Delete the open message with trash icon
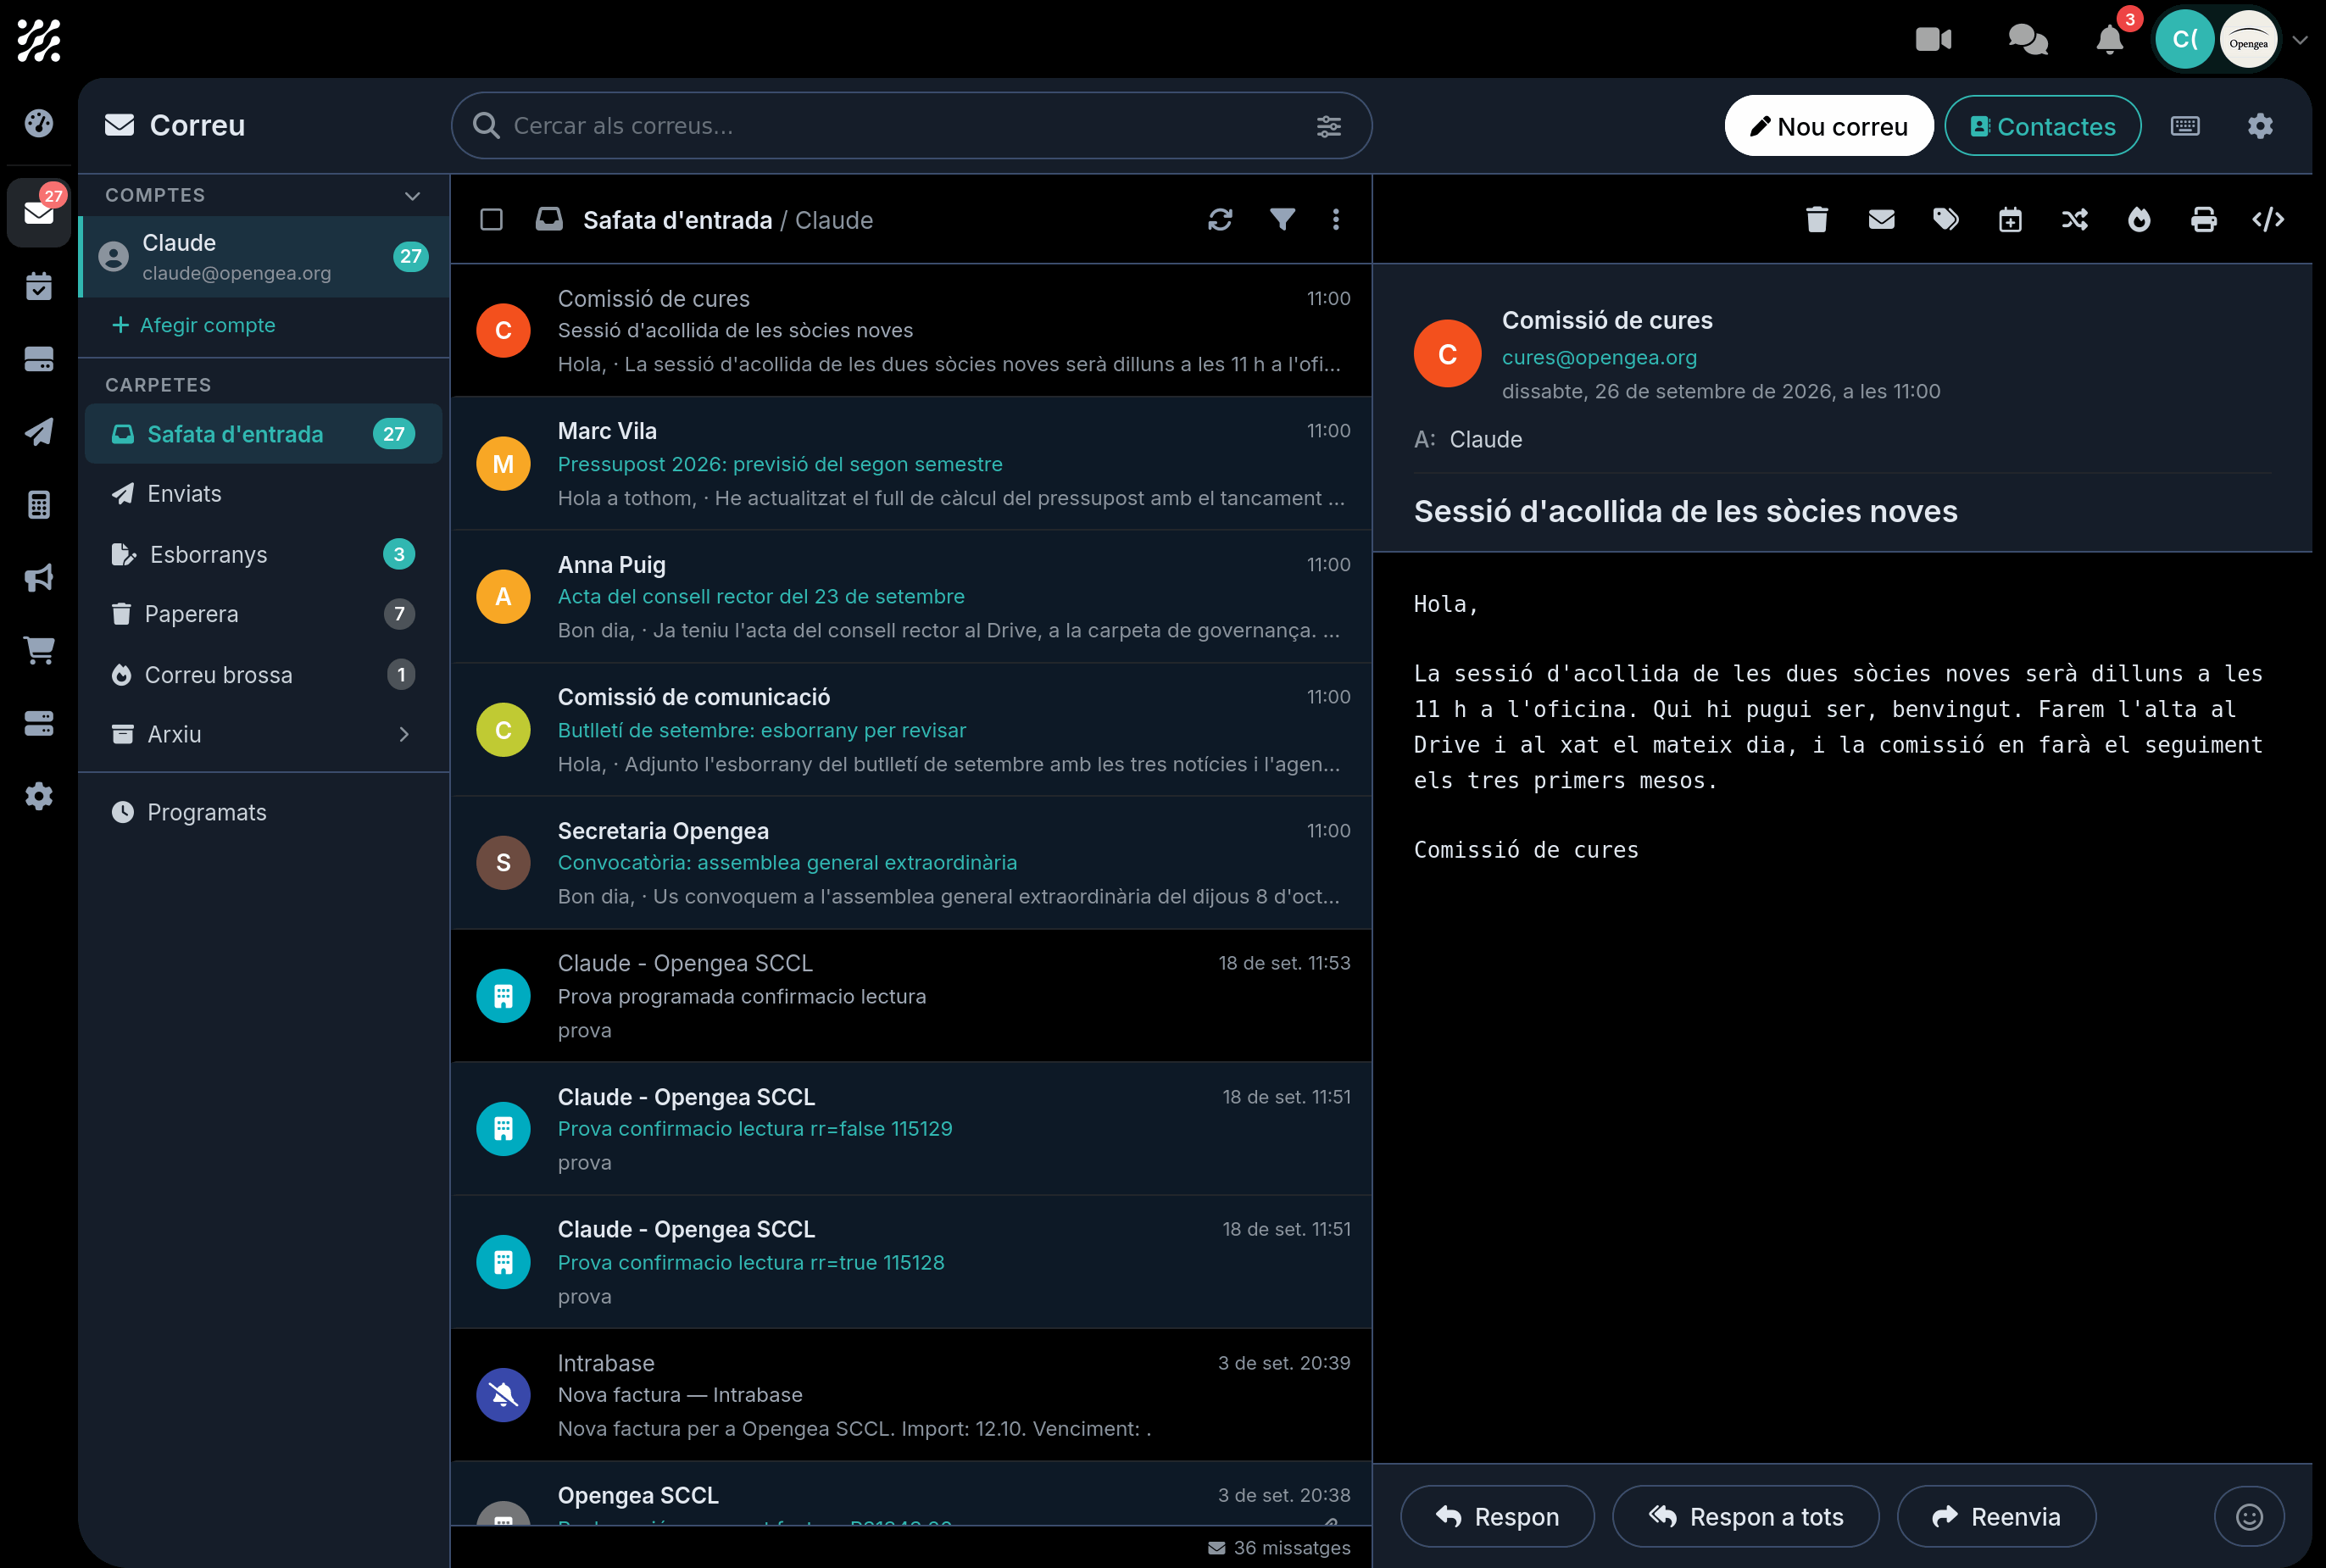This screenshot has width=2326, height=1568. coord(1817,219)
